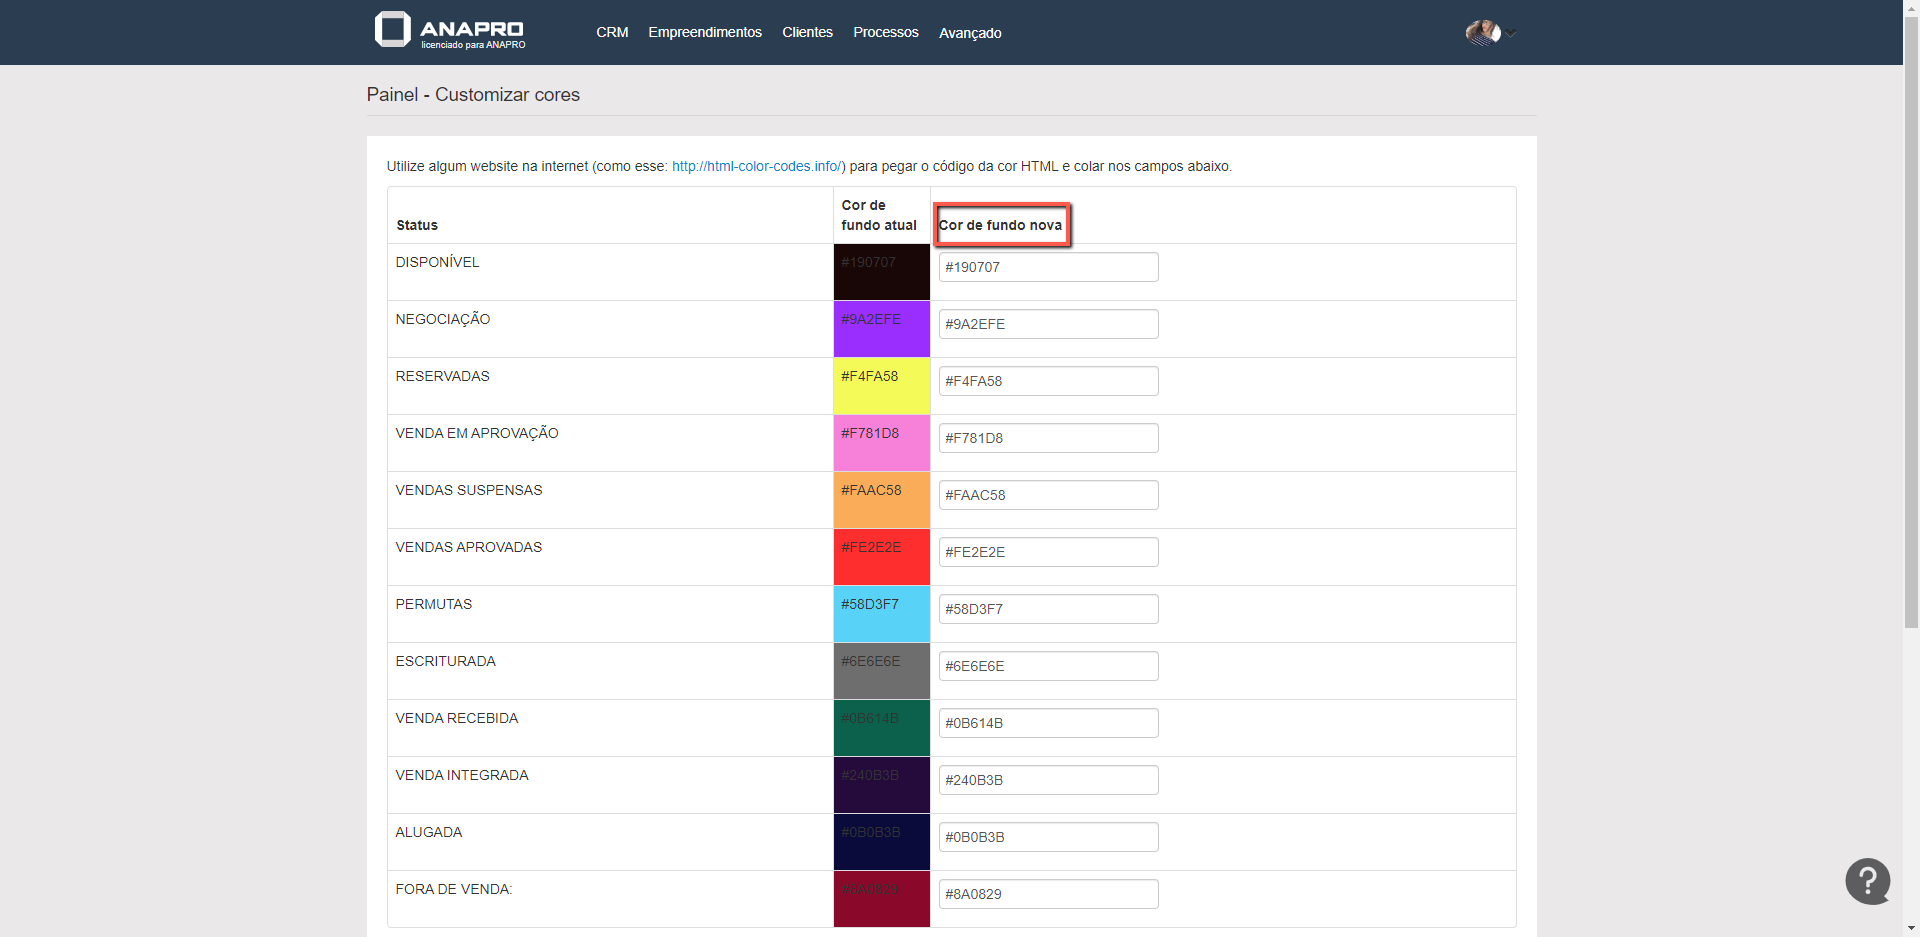Viewport: 1920px width, 937px height.
Task: Click the DISPONÍVEL new color input field
Action: coord(1047,267)
